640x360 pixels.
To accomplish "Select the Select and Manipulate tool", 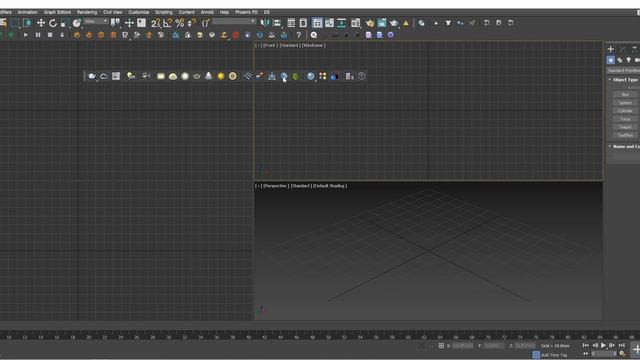I will [x=129, y=23].
